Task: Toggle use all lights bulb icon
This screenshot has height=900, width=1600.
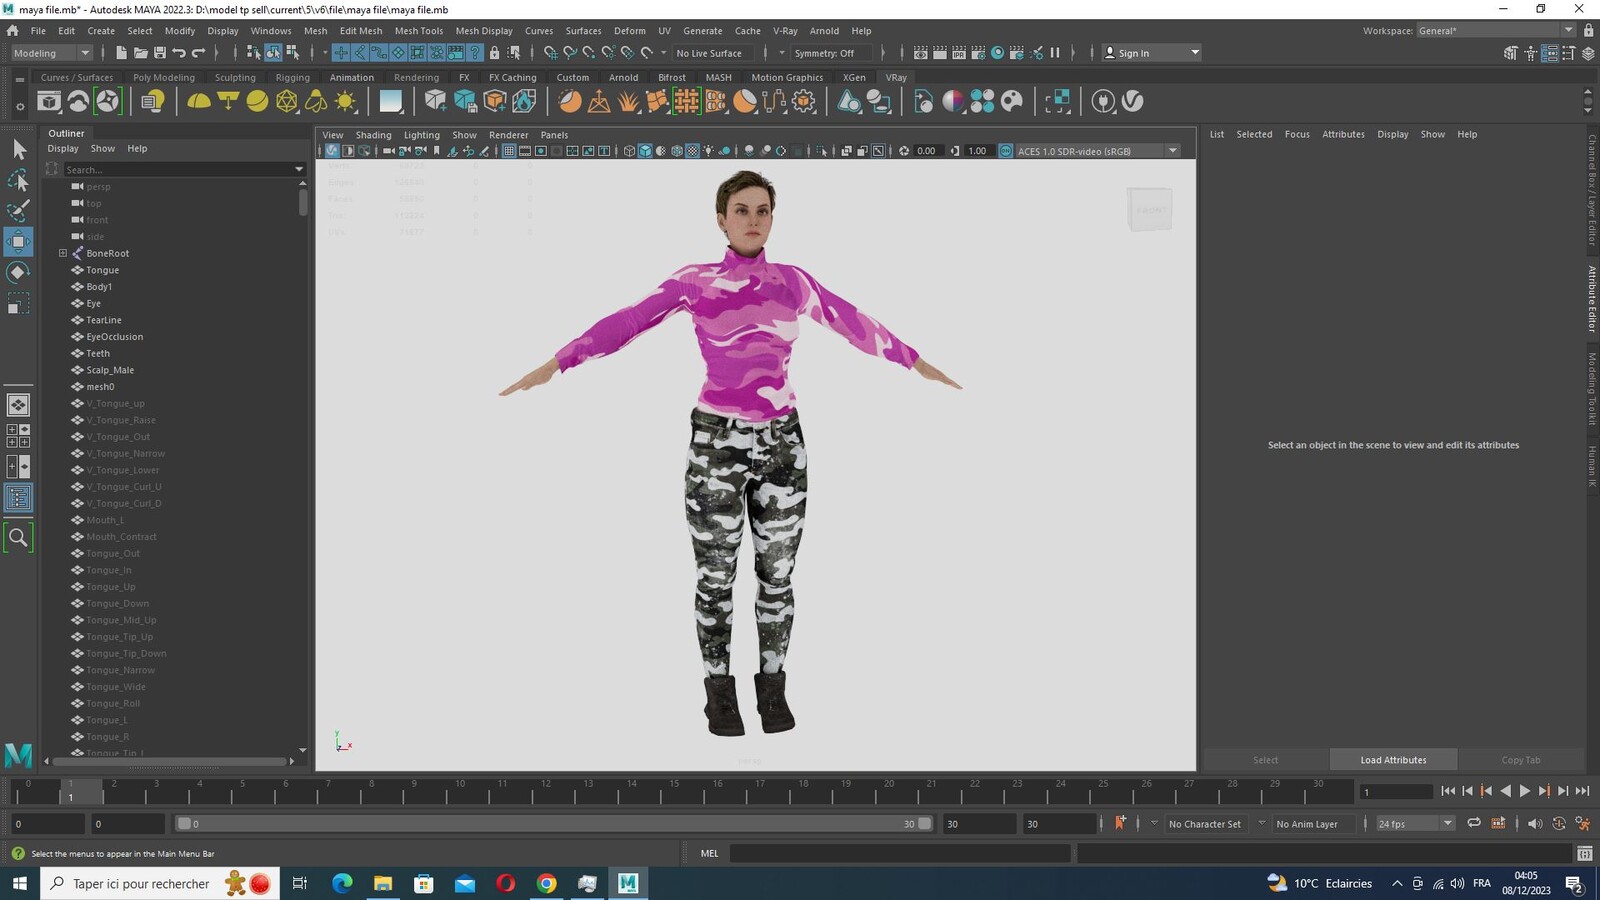Action: tap(709, 151)
